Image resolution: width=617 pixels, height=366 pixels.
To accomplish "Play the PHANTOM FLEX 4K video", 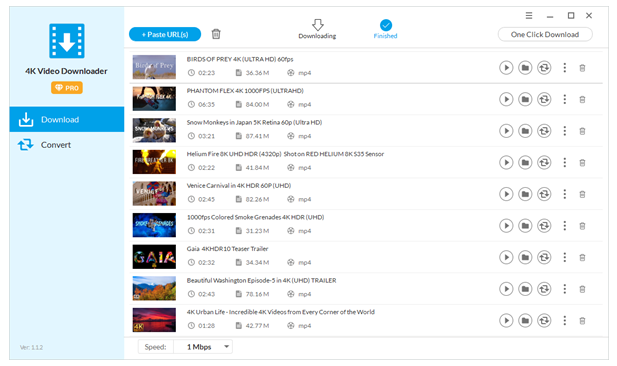I will click(x=506, y=99).
